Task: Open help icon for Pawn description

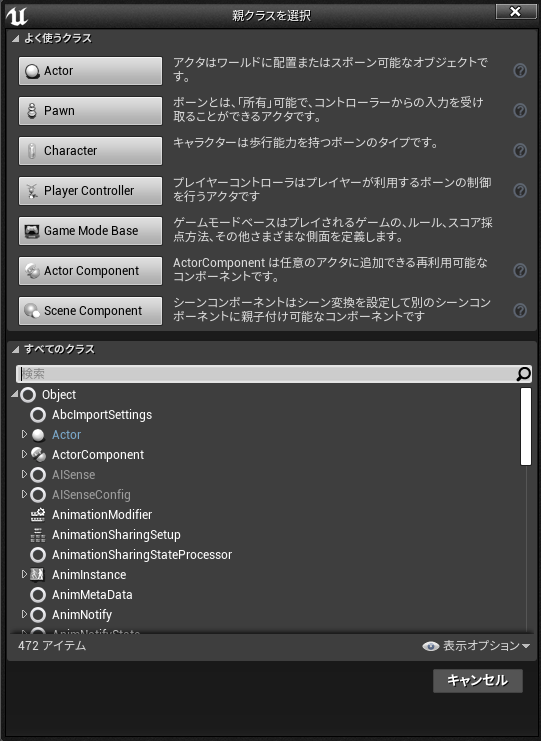Action: coord(520,111)
